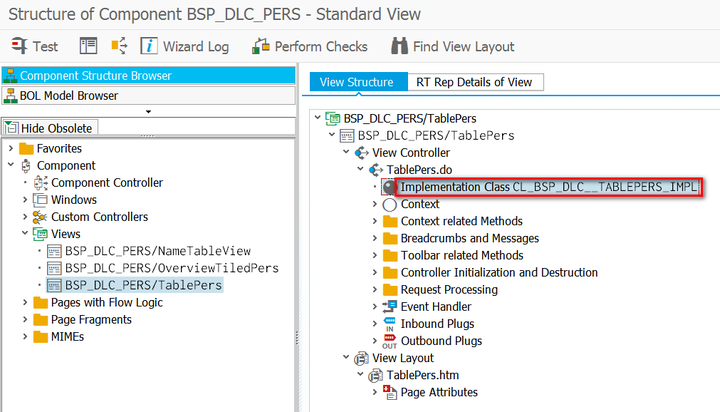Viewport: 720px width, 412px height.
Task: Click the Outbound Plugs OUT icon
Action: tap(389, 341)
